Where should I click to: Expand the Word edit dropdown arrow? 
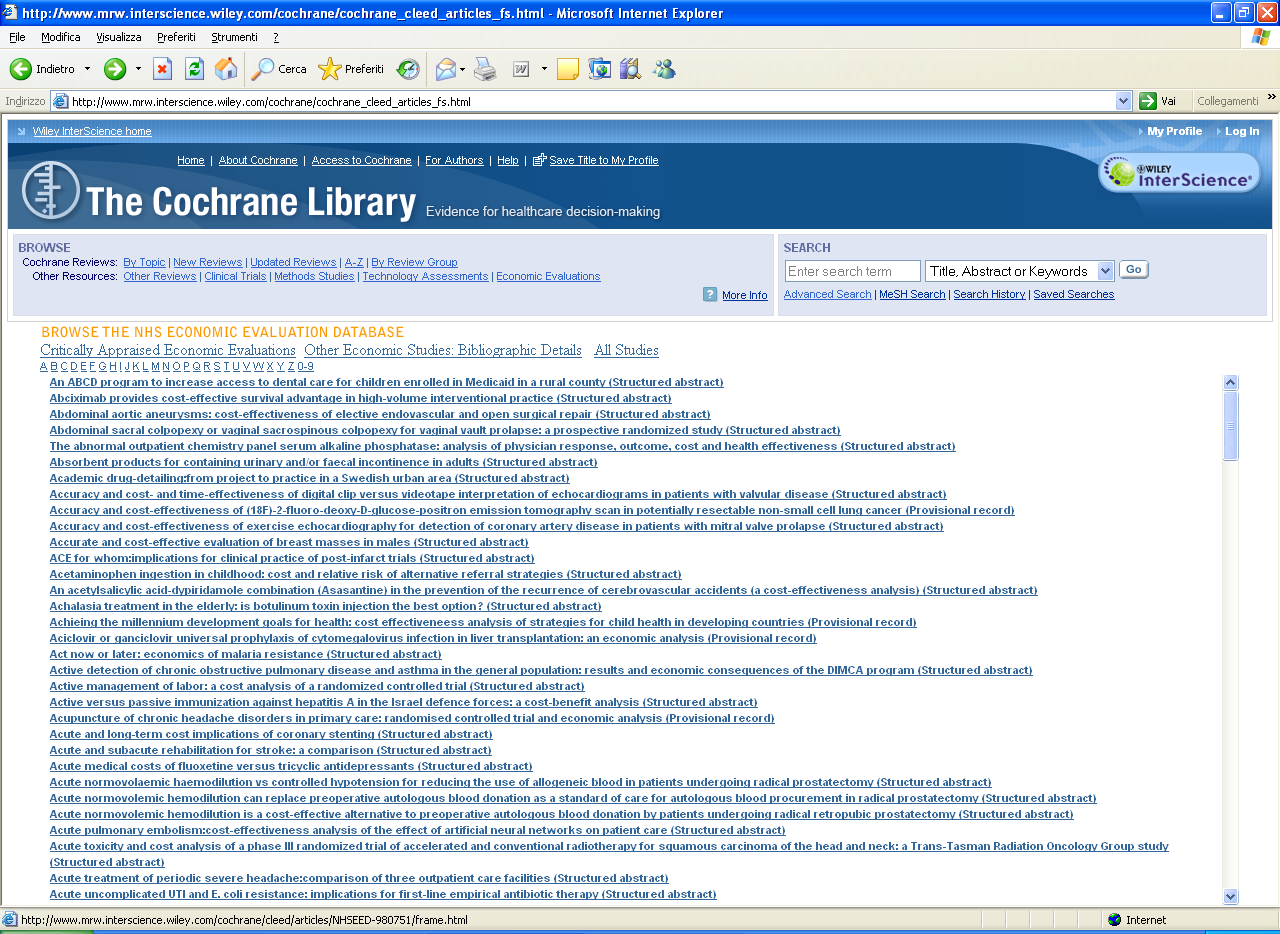pos(544,69)
